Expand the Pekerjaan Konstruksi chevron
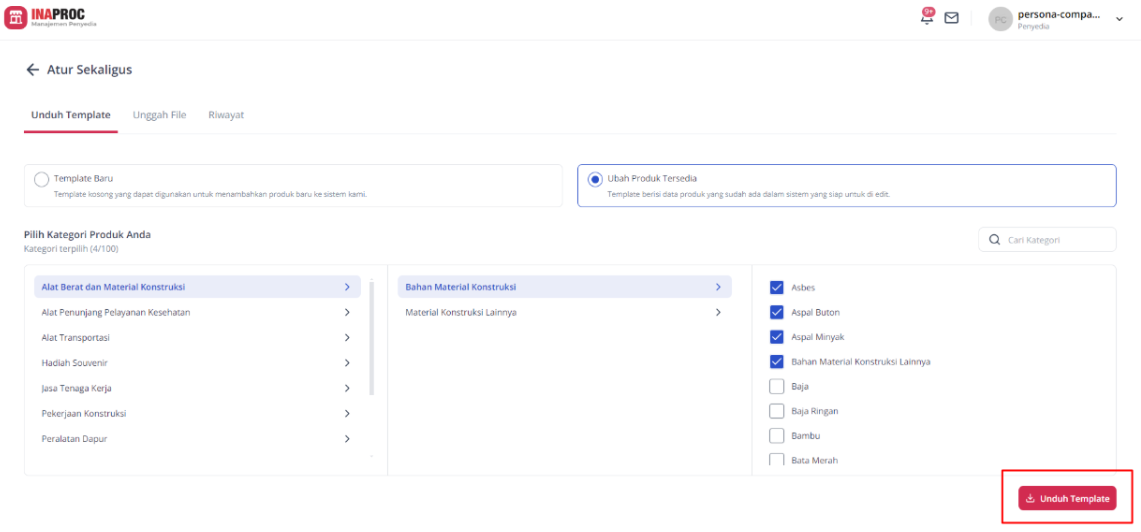 tap(347, 413)
